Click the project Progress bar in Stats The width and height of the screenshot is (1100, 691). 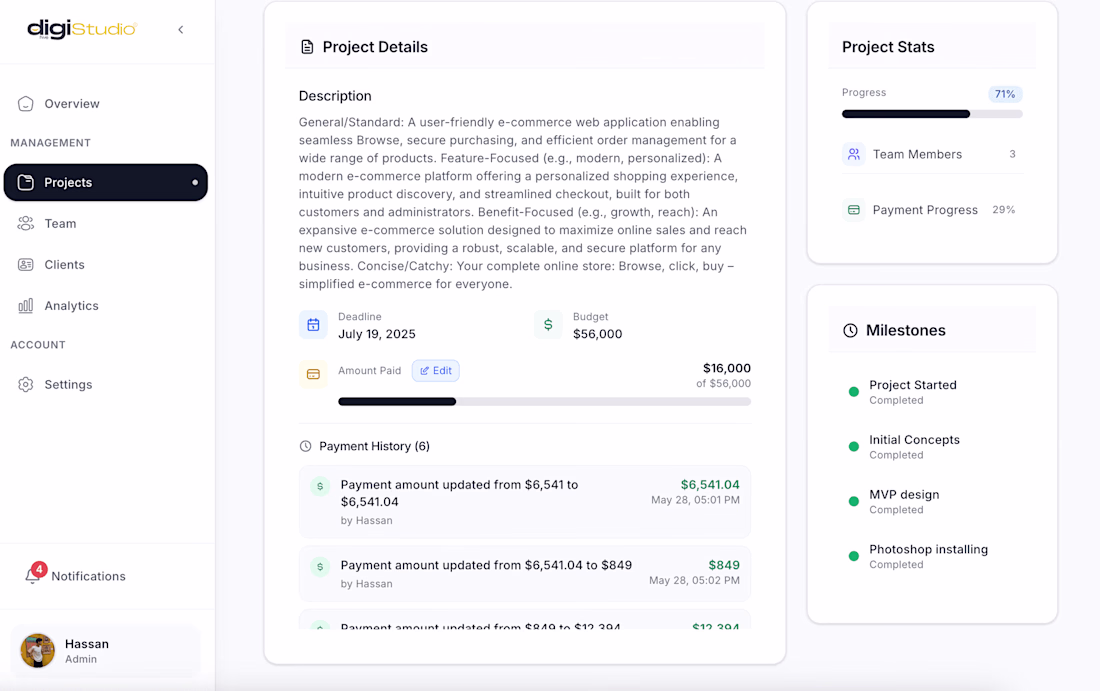click(x=932, y=114)
